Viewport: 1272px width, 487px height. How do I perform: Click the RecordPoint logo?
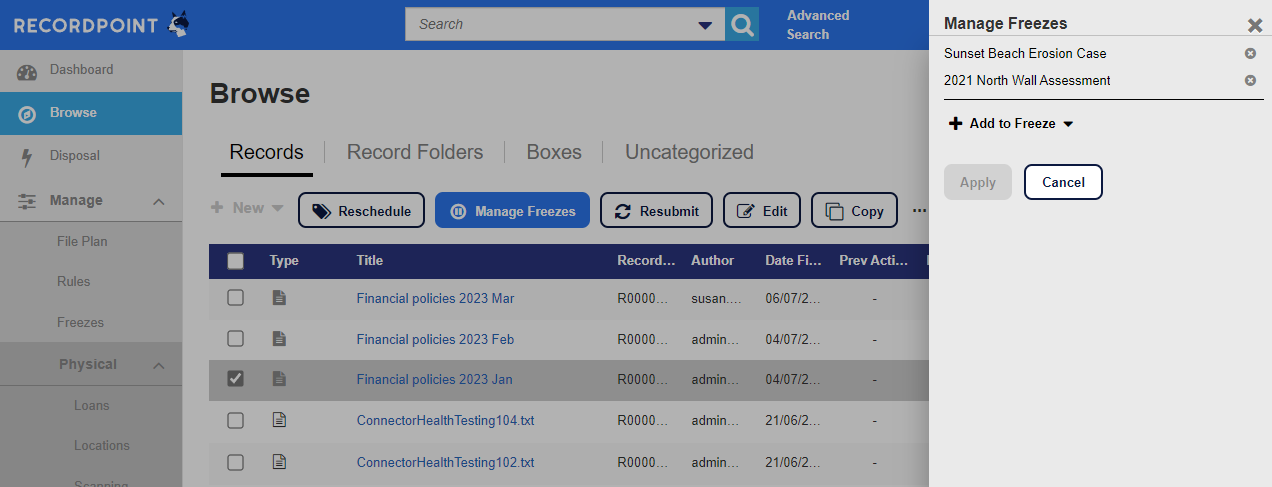(102, 25)
